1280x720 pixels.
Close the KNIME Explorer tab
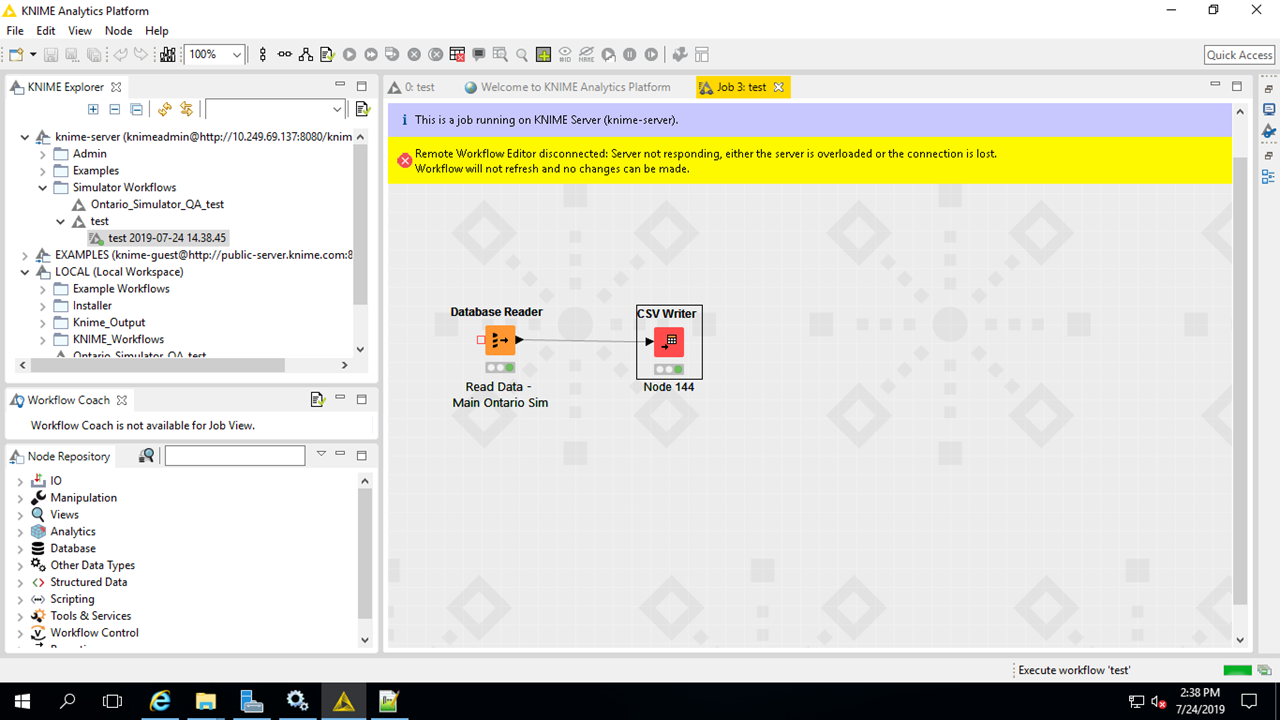[116, 87]
